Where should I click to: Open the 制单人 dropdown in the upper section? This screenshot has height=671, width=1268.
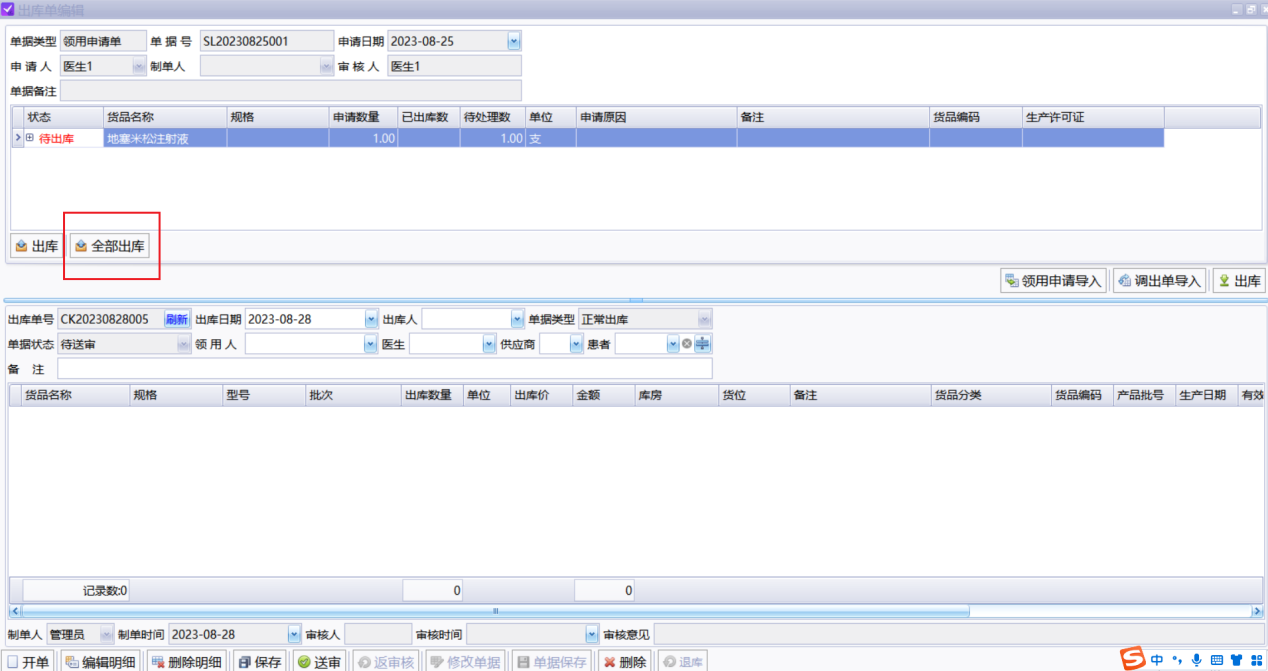pyautogui.click(x=326, y=66)
